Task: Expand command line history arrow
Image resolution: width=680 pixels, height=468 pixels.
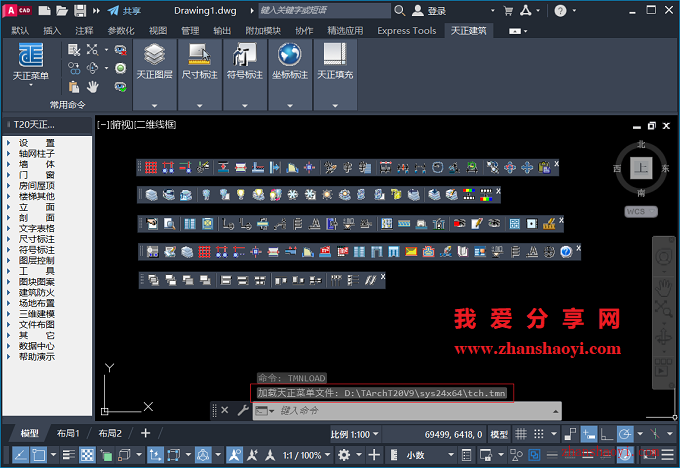Action: tap(556, 410)
